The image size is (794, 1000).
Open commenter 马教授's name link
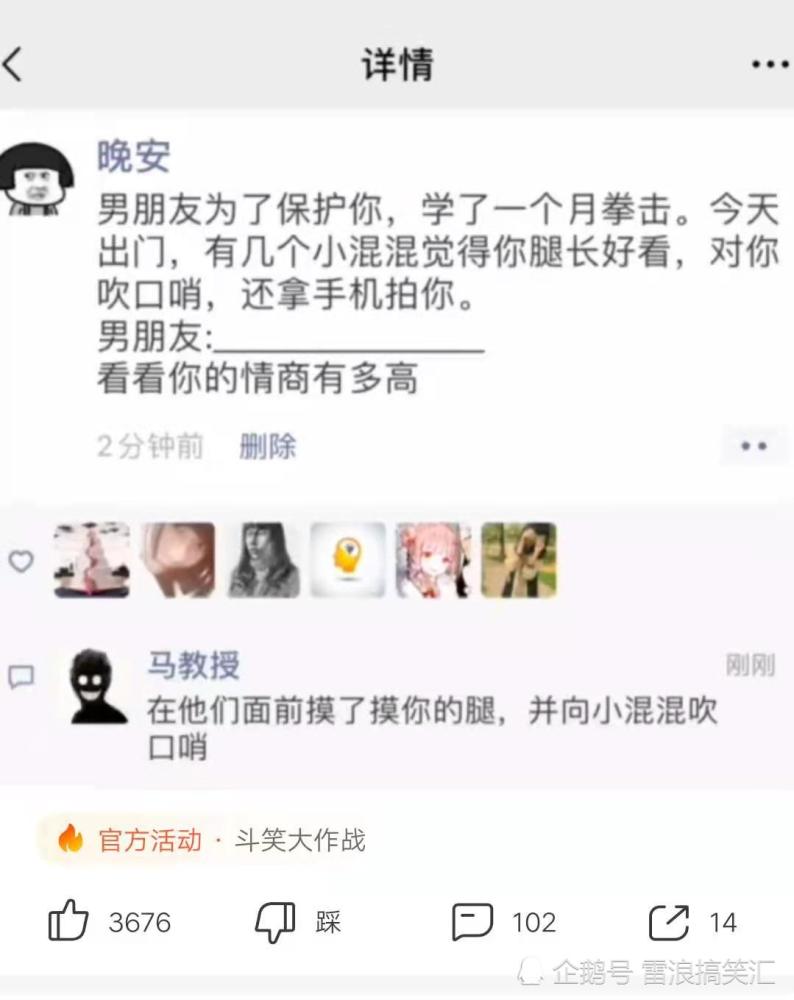(x=194, y=665)
